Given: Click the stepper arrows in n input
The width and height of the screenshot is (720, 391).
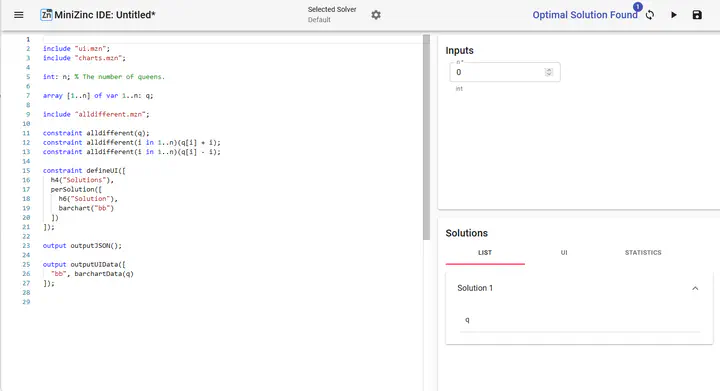Looking at the screenshot, I should coord(548,72).
